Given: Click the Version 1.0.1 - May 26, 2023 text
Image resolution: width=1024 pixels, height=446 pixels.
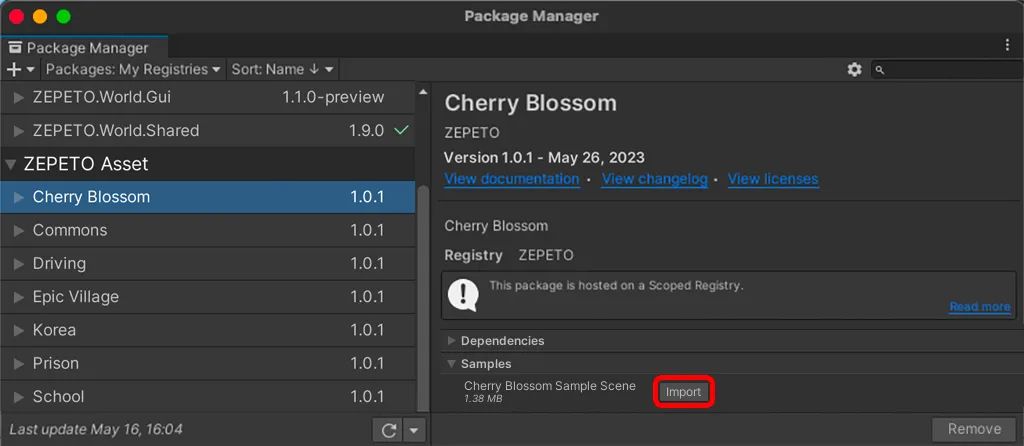Looking at the screenshot, I should 544,157.
